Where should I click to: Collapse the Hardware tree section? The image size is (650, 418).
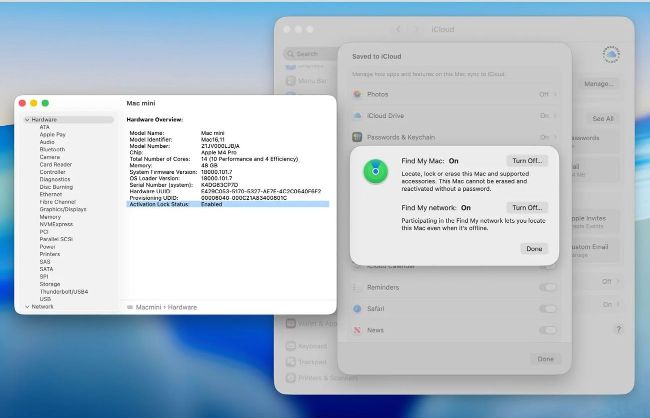(27, 119)
